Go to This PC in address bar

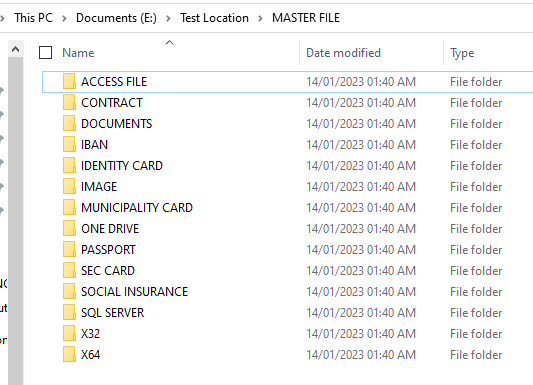click(33, 18)
